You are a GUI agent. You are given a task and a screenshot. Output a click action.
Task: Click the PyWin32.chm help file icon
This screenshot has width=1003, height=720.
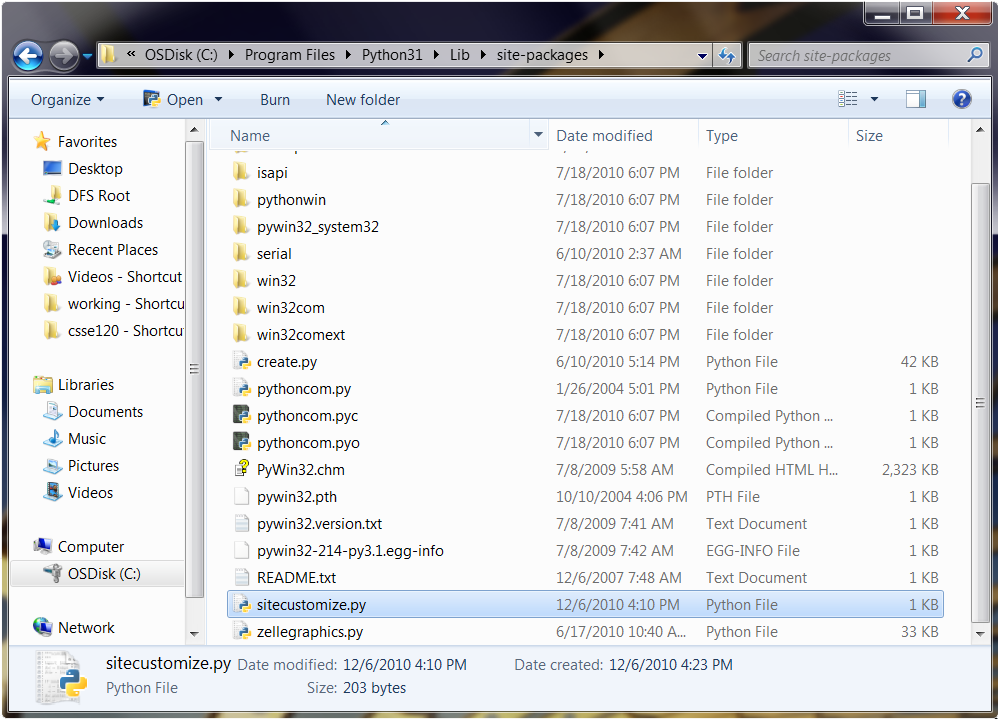click(x=241, y=470)
